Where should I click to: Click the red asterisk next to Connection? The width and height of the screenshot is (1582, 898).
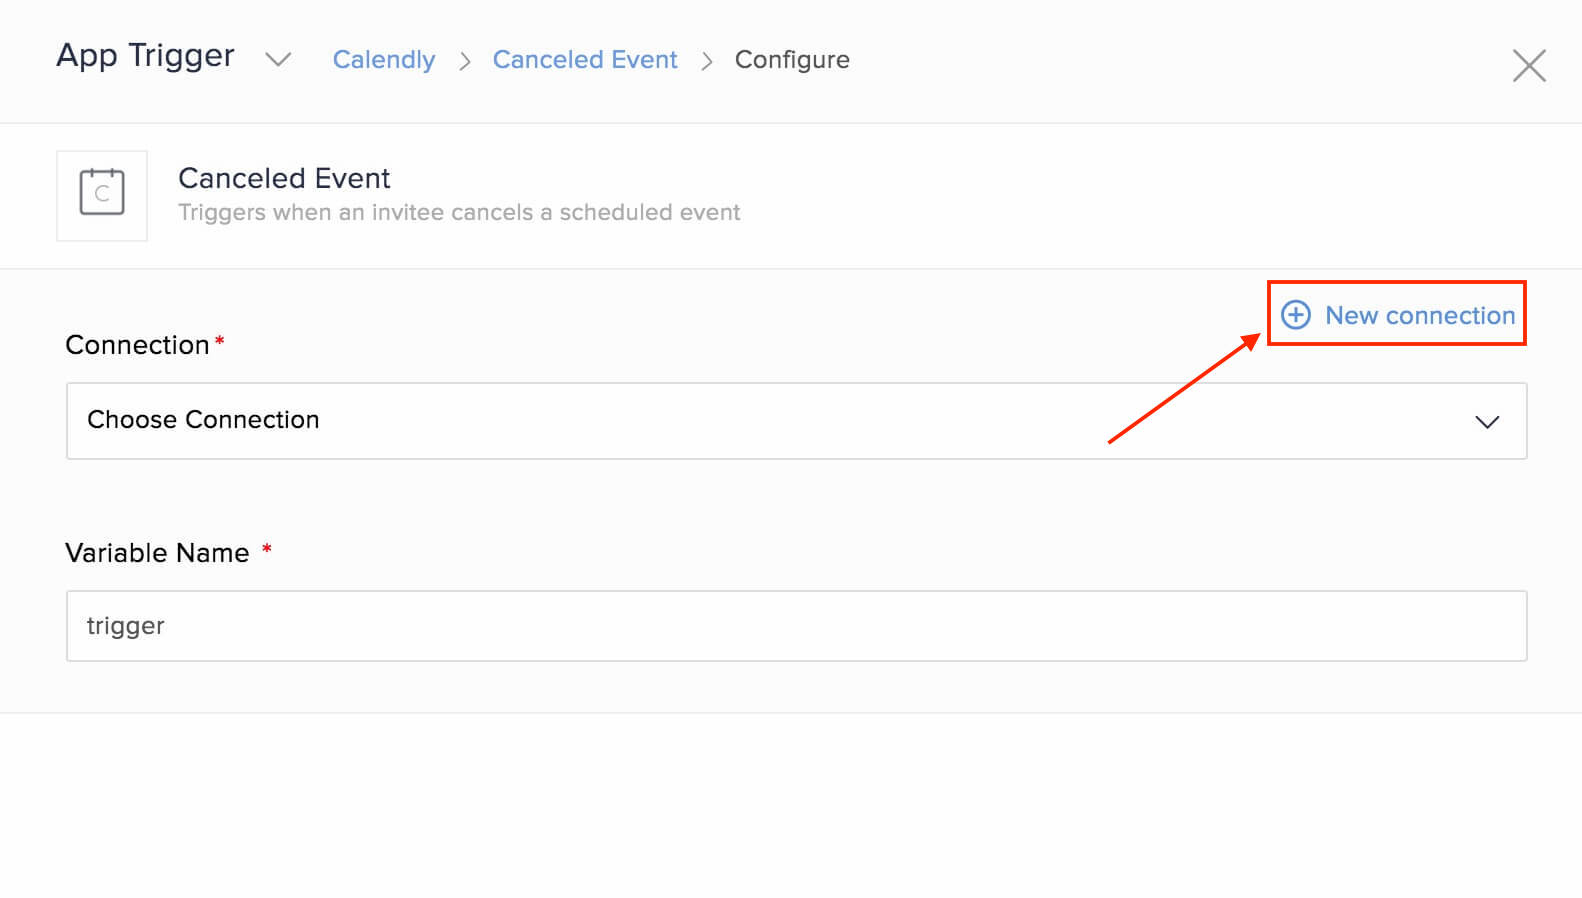pyautogui.click(x=220, y=341)
